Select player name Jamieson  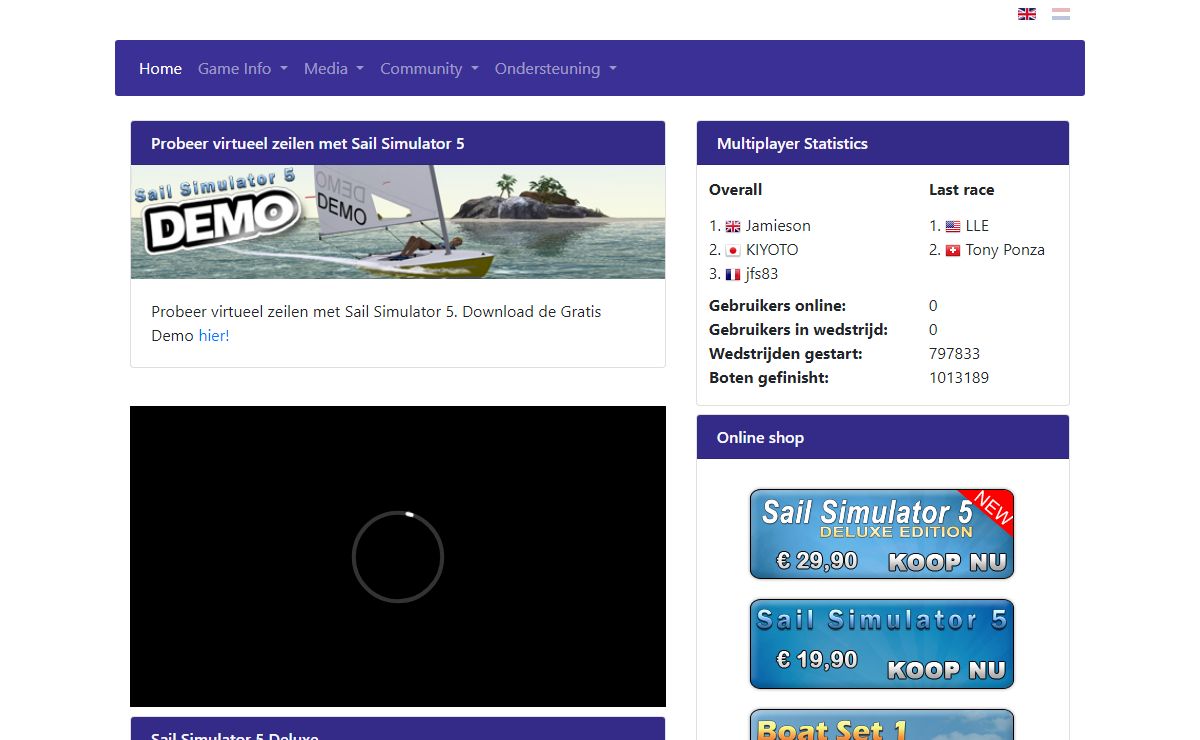tap(778, 226)
